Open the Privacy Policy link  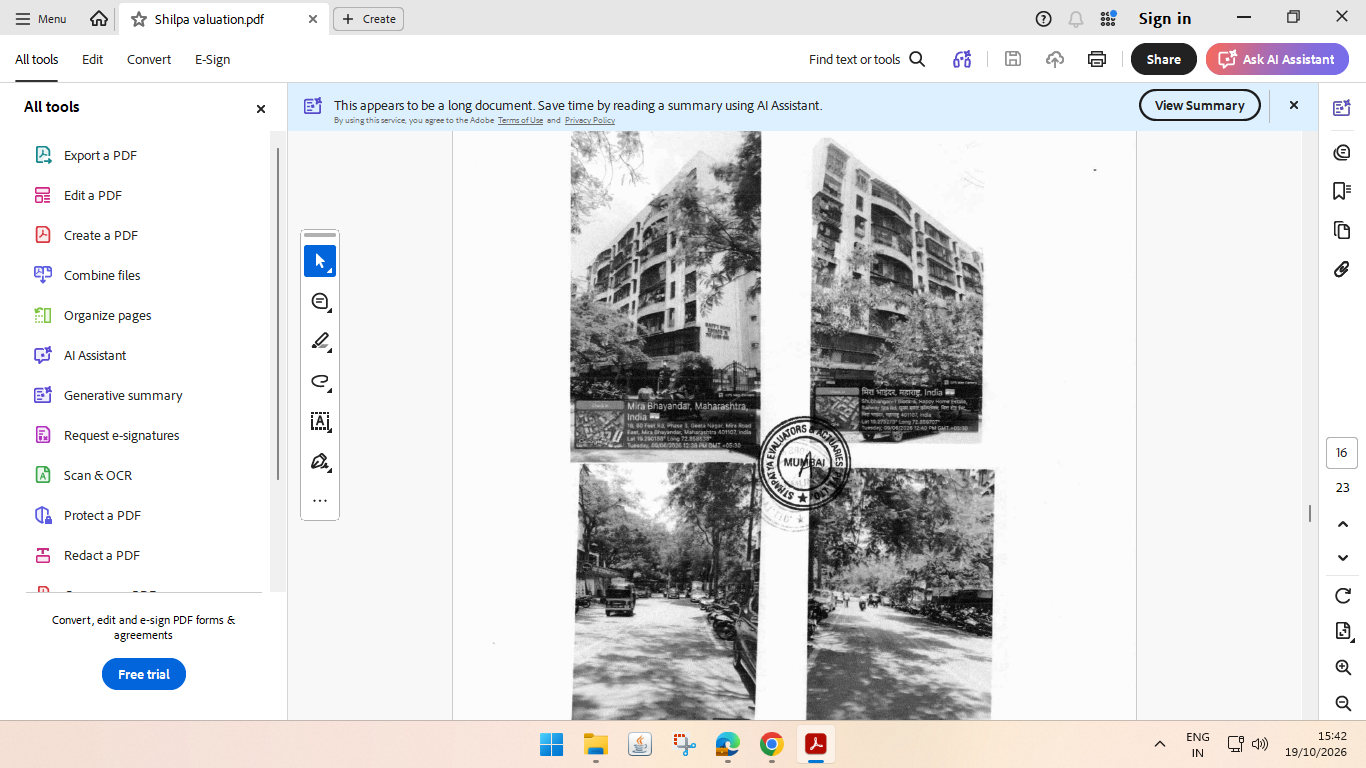pos(590,120)
